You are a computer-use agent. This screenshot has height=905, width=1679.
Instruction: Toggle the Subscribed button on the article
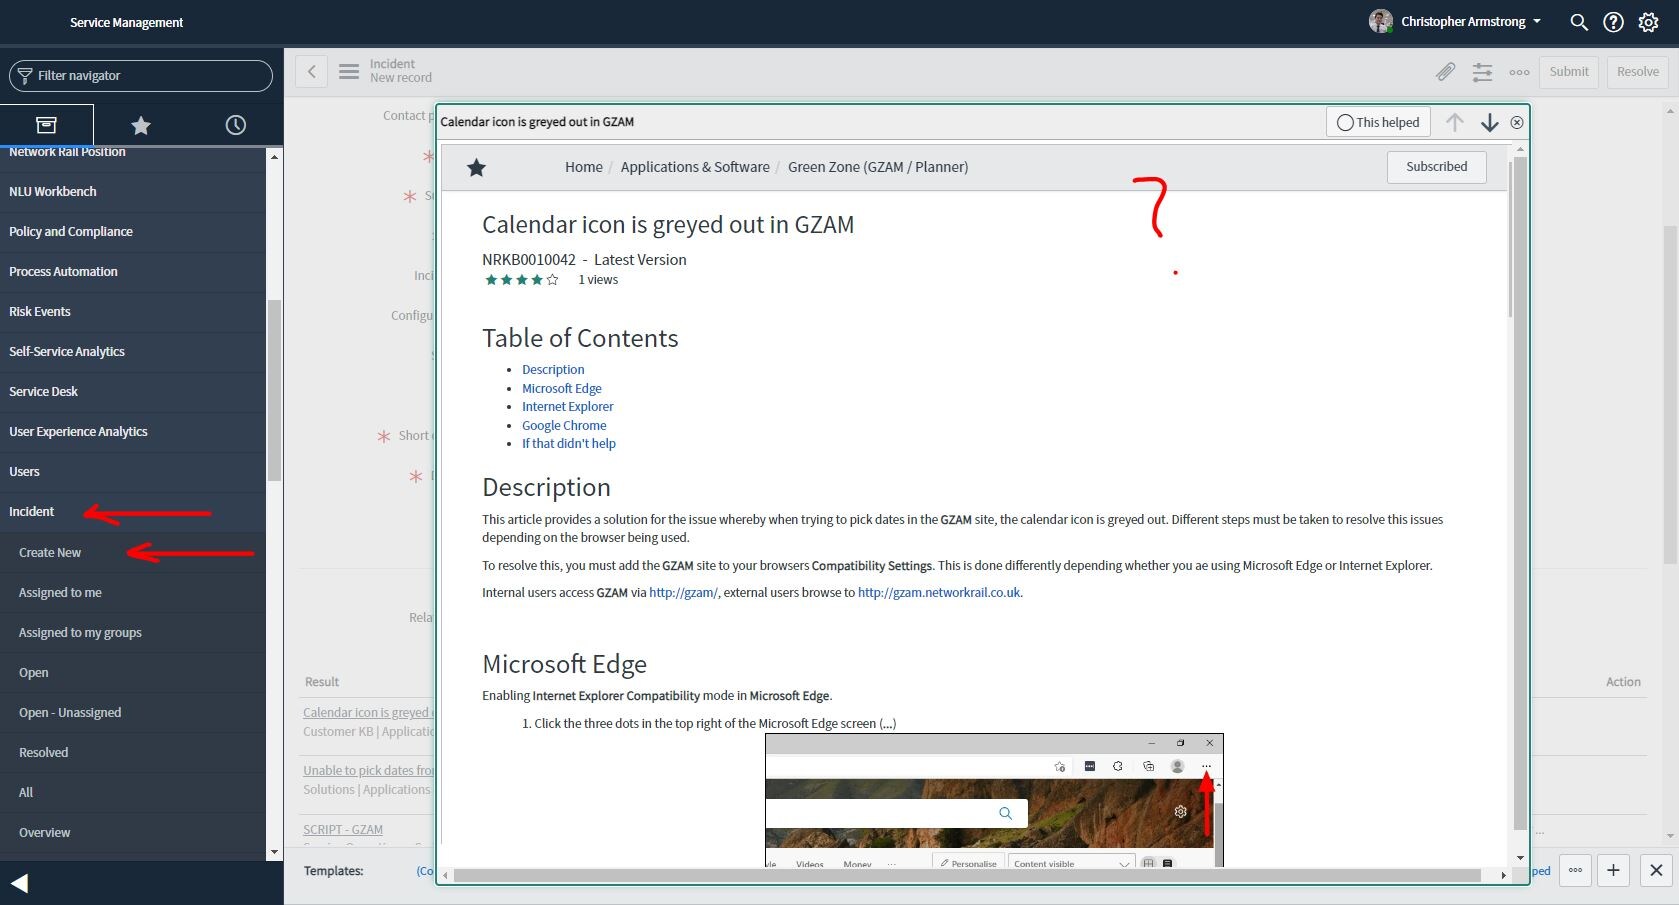pos(1436,166)
